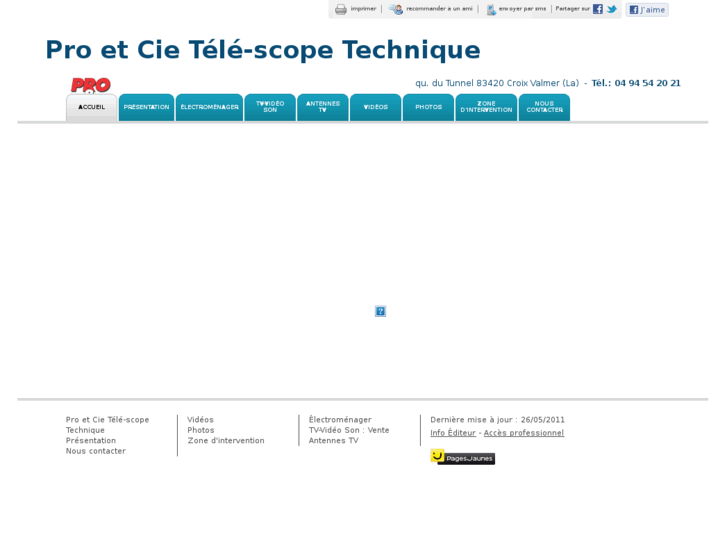Screen dimensions: 727x545
Task: Share on Twitter via the bird icon
Action: 612,9
